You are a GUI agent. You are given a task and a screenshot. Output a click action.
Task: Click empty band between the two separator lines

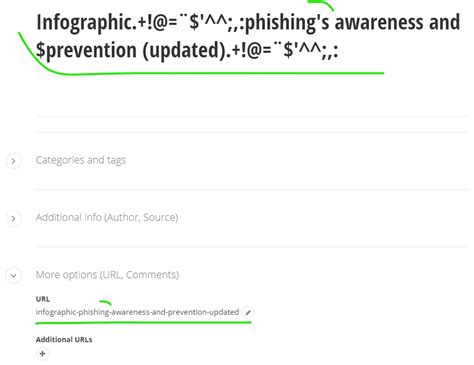point(252,124)
